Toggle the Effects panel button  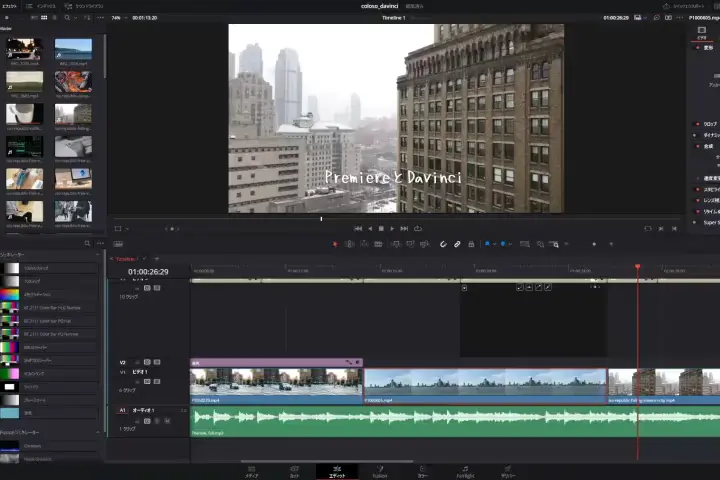[x=10, y=6]
